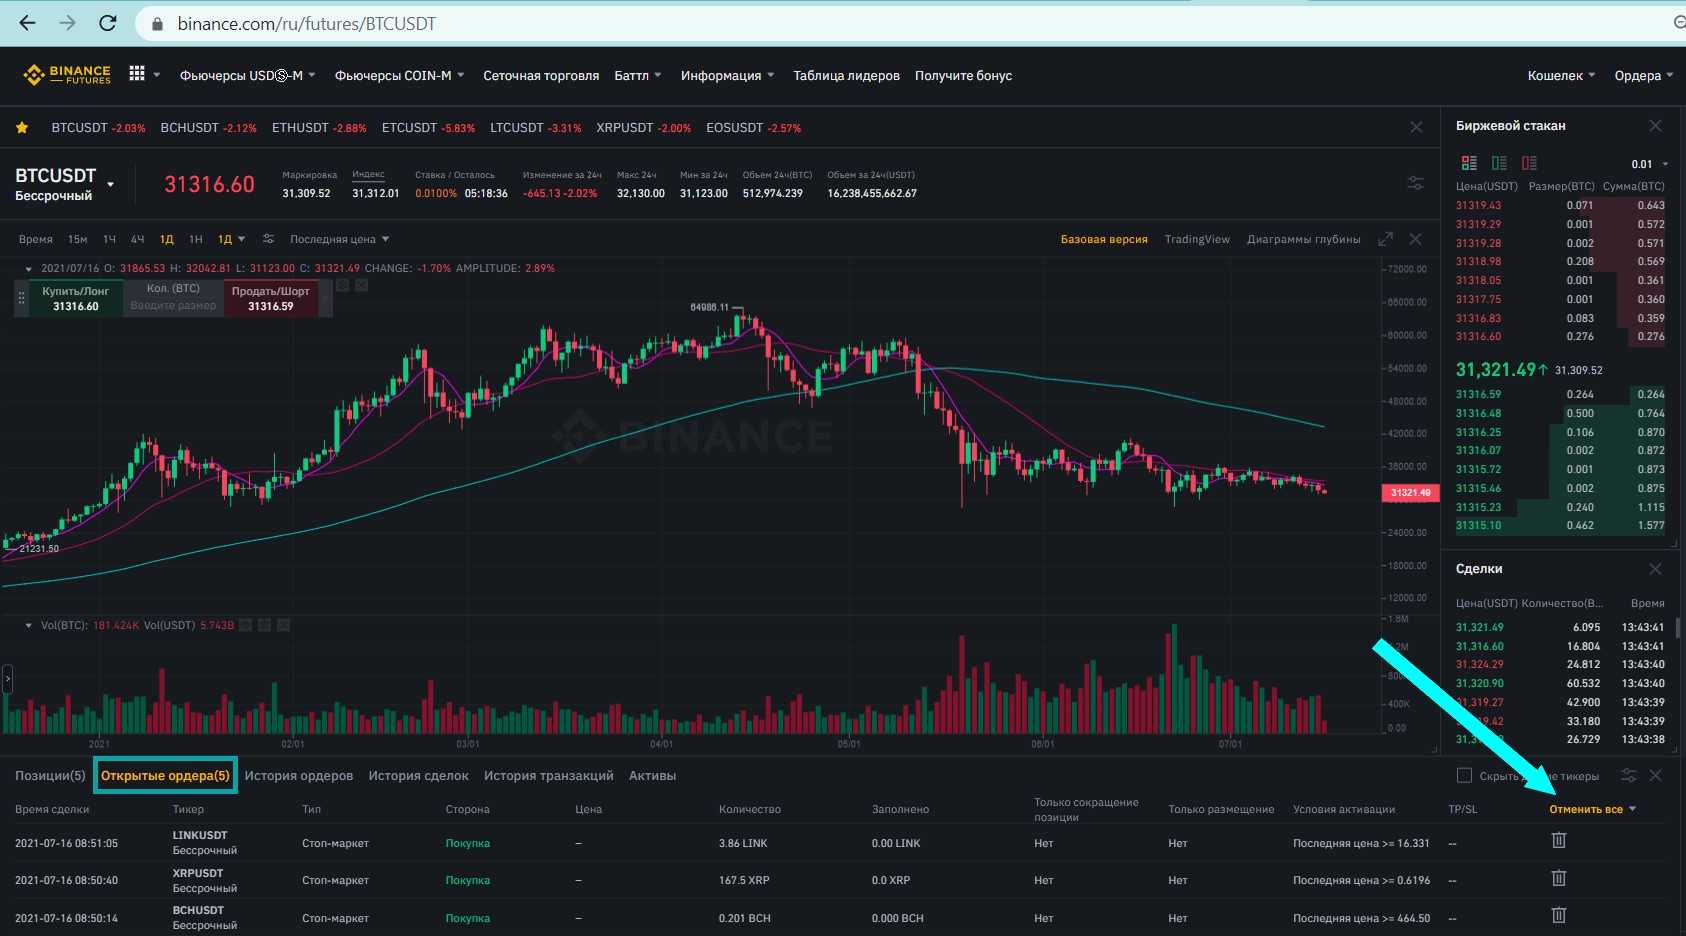Show only asks (red) order book view
Viewport: 1686px width, 936px height.
(x=1529, y=163)
